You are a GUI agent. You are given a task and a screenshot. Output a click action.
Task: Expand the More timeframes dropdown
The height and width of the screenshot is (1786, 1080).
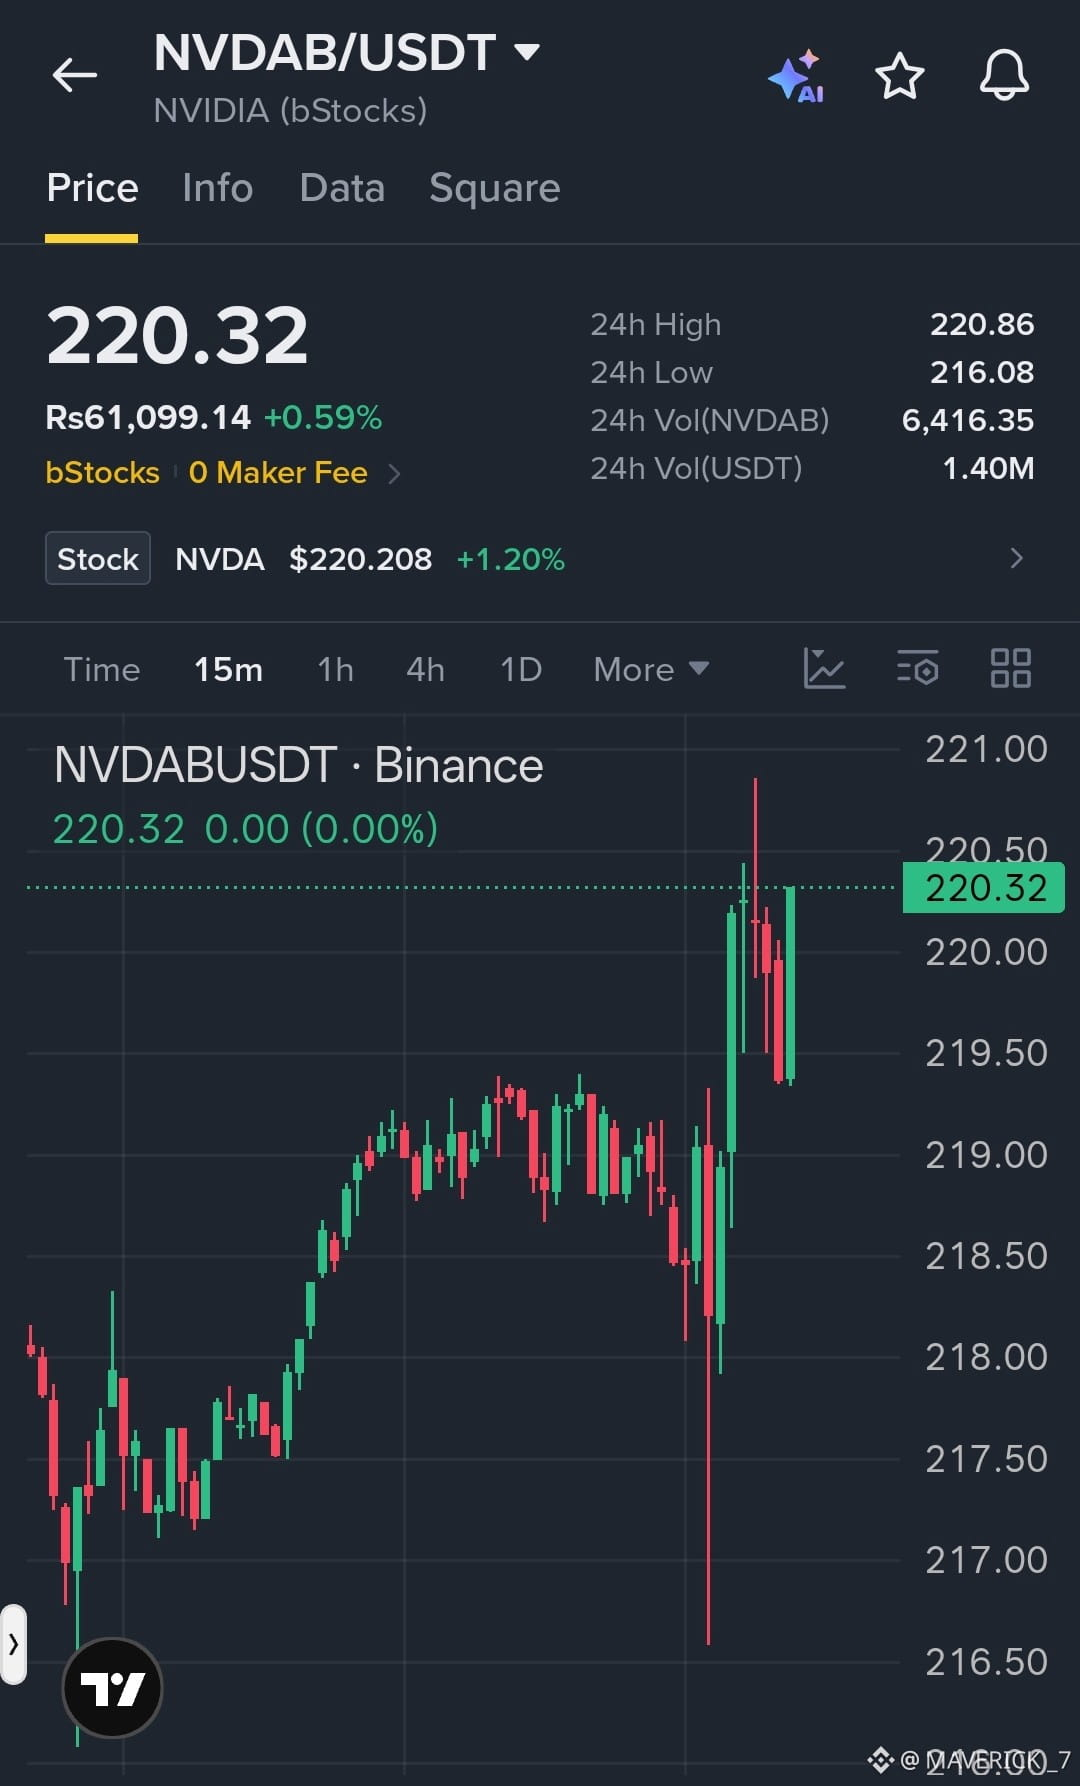click(651, 669)
